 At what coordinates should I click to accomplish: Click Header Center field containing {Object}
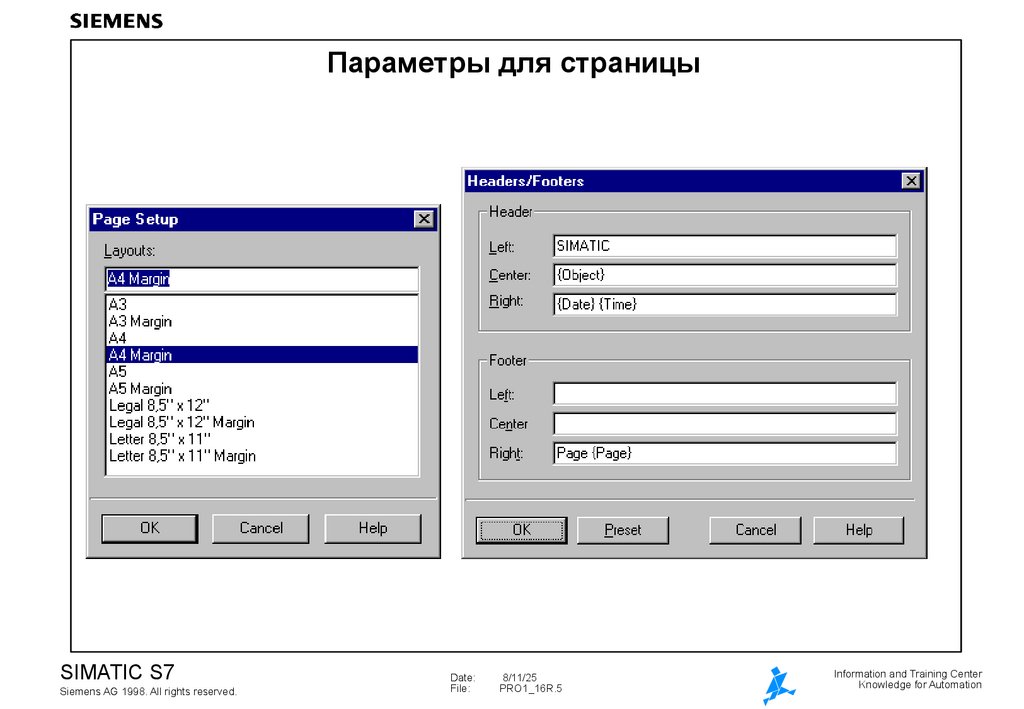pyautogui.click(x=725, y=275)
